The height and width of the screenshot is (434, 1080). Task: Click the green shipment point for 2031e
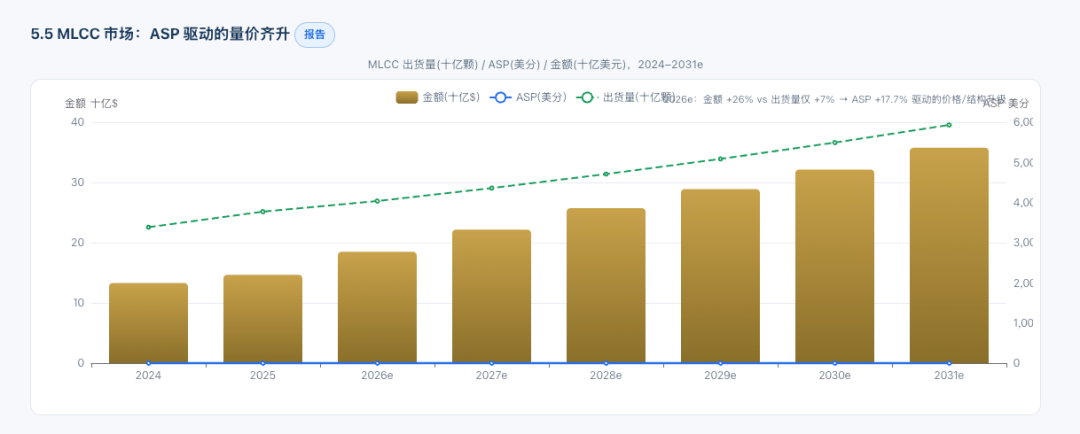tap(949, 125)
